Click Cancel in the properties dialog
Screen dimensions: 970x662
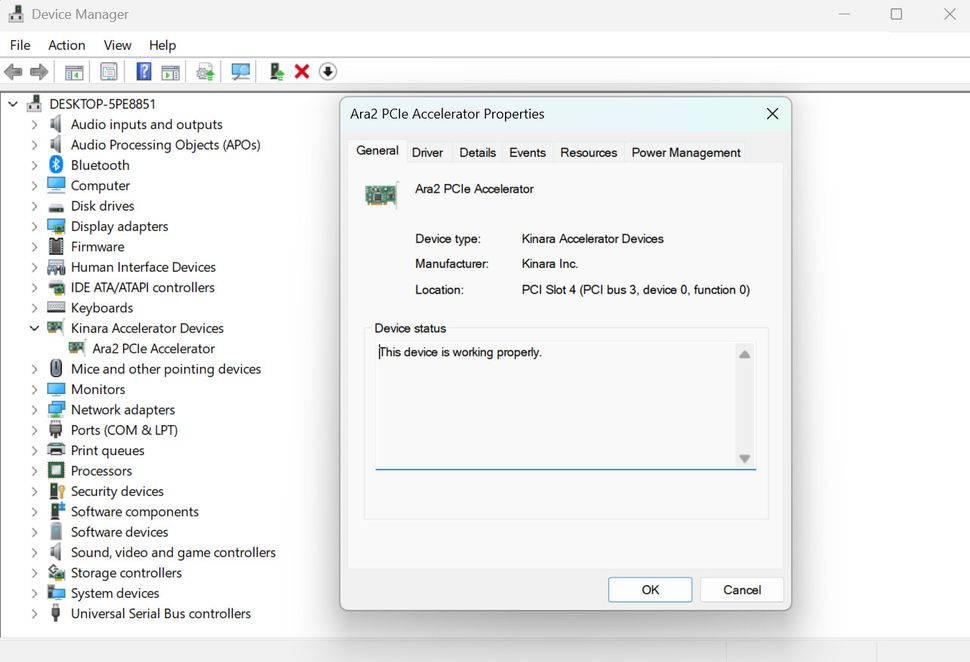(741, 589)
